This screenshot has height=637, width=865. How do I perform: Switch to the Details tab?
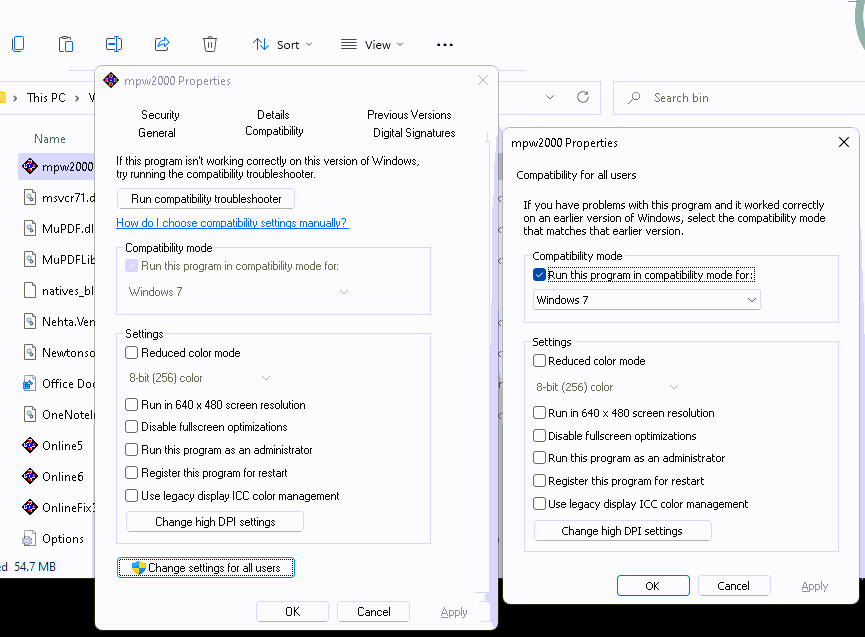pyautogui.click(x=273, y=115)
